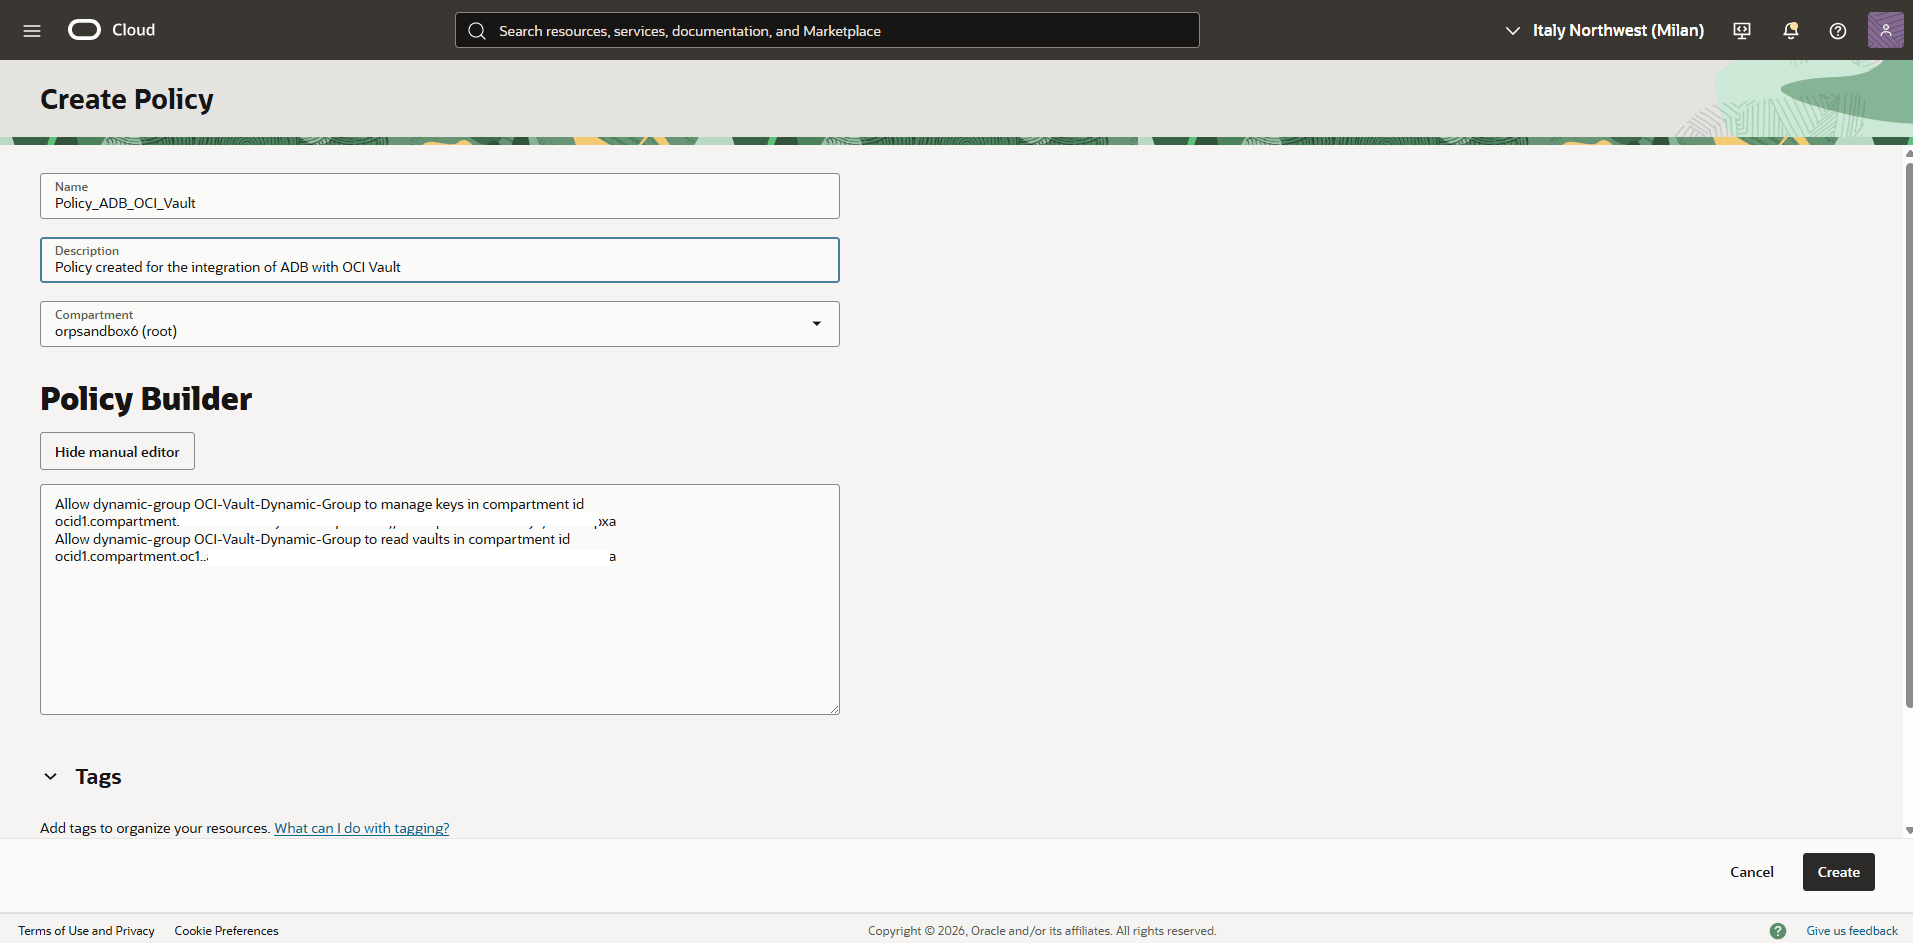Click the Create button
This screenshot has width=1913, height=943.
[1838, 872]
